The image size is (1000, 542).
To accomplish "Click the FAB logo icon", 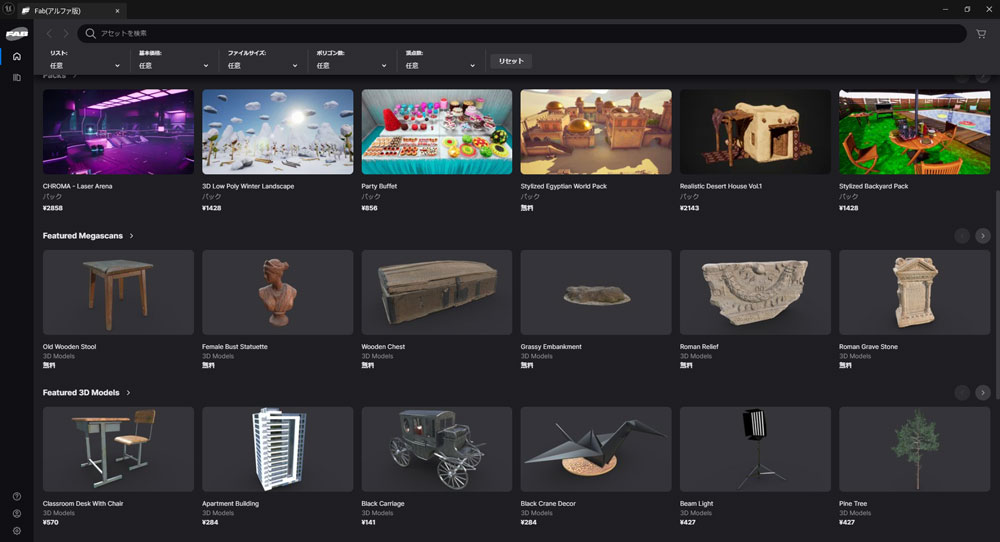I will pyautogui.click(x=17, y=34).
